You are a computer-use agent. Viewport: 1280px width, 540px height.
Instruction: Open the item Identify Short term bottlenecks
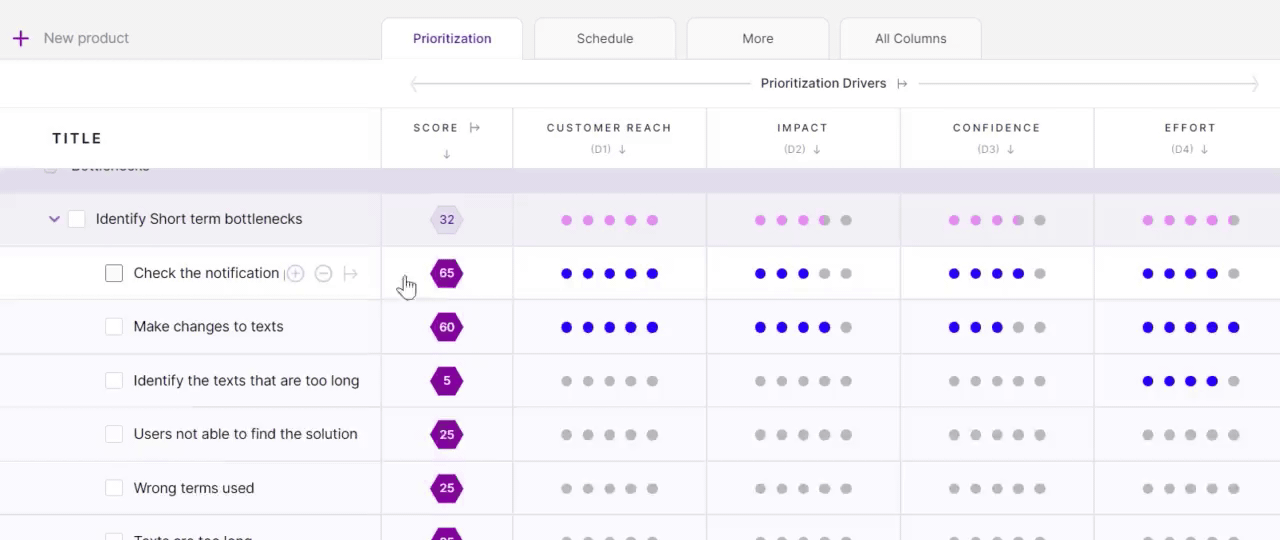coord(199,219)
